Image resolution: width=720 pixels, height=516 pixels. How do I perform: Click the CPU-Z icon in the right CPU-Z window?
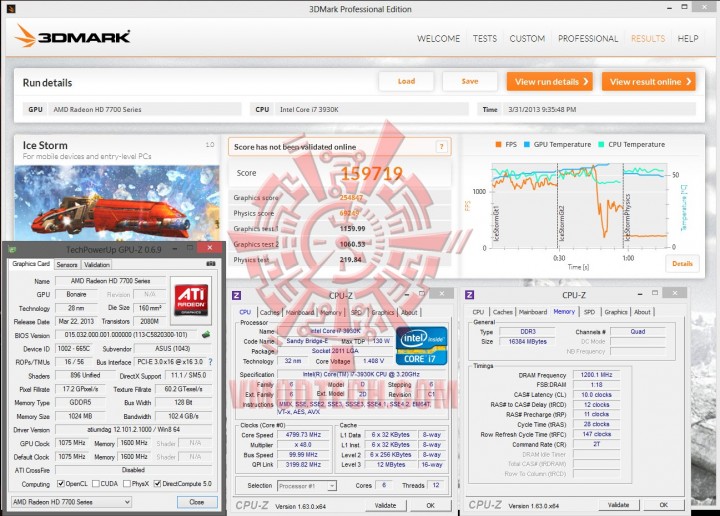tap(469, 295)
